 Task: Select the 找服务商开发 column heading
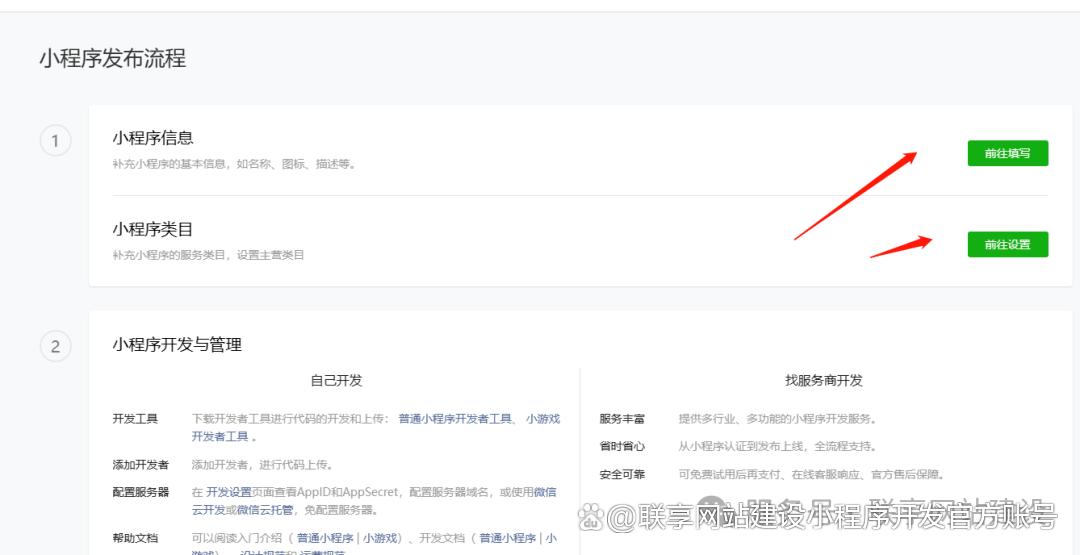[823, 381]
